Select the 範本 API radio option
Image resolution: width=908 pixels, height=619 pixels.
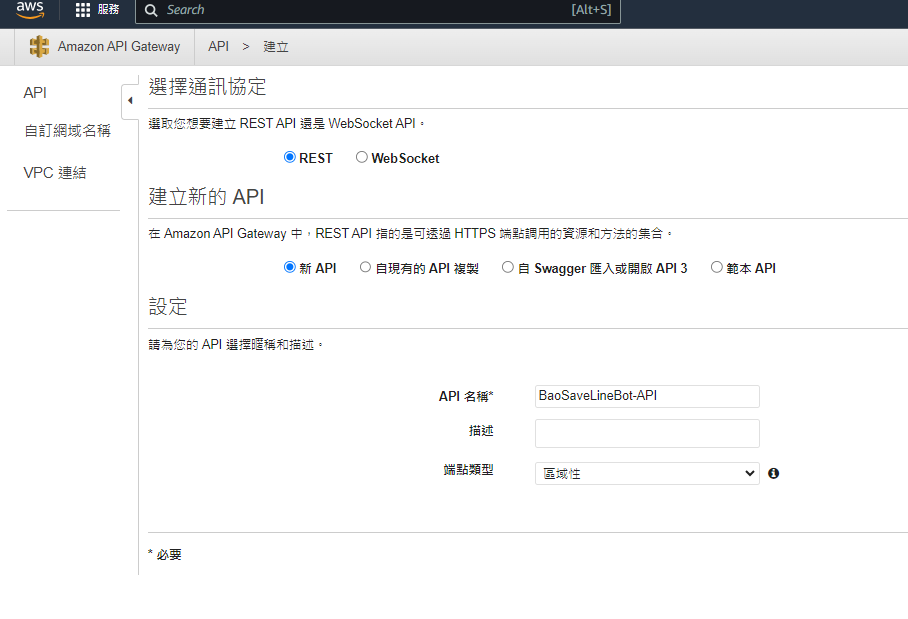pos(716,267)
